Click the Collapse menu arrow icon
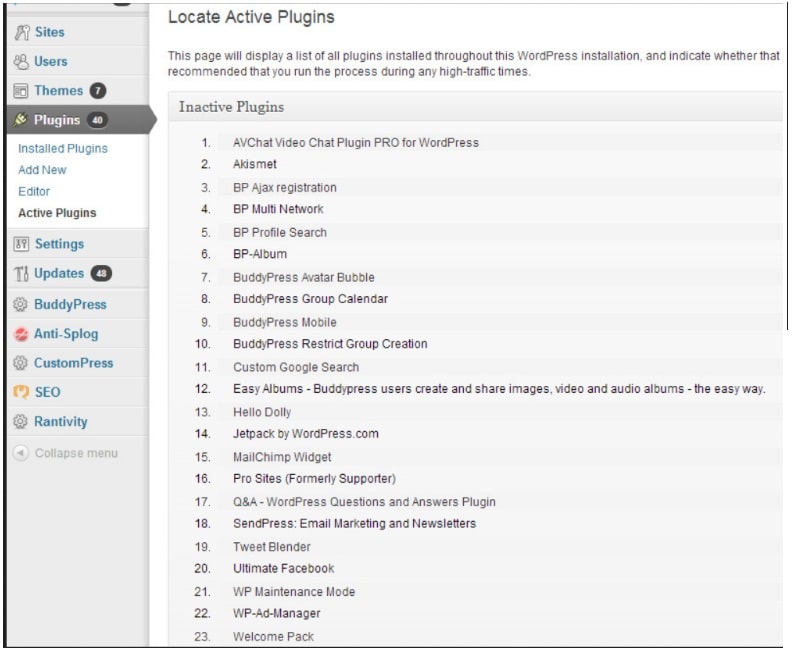This screenshot has height=649, width=792. tap(20, 453)
